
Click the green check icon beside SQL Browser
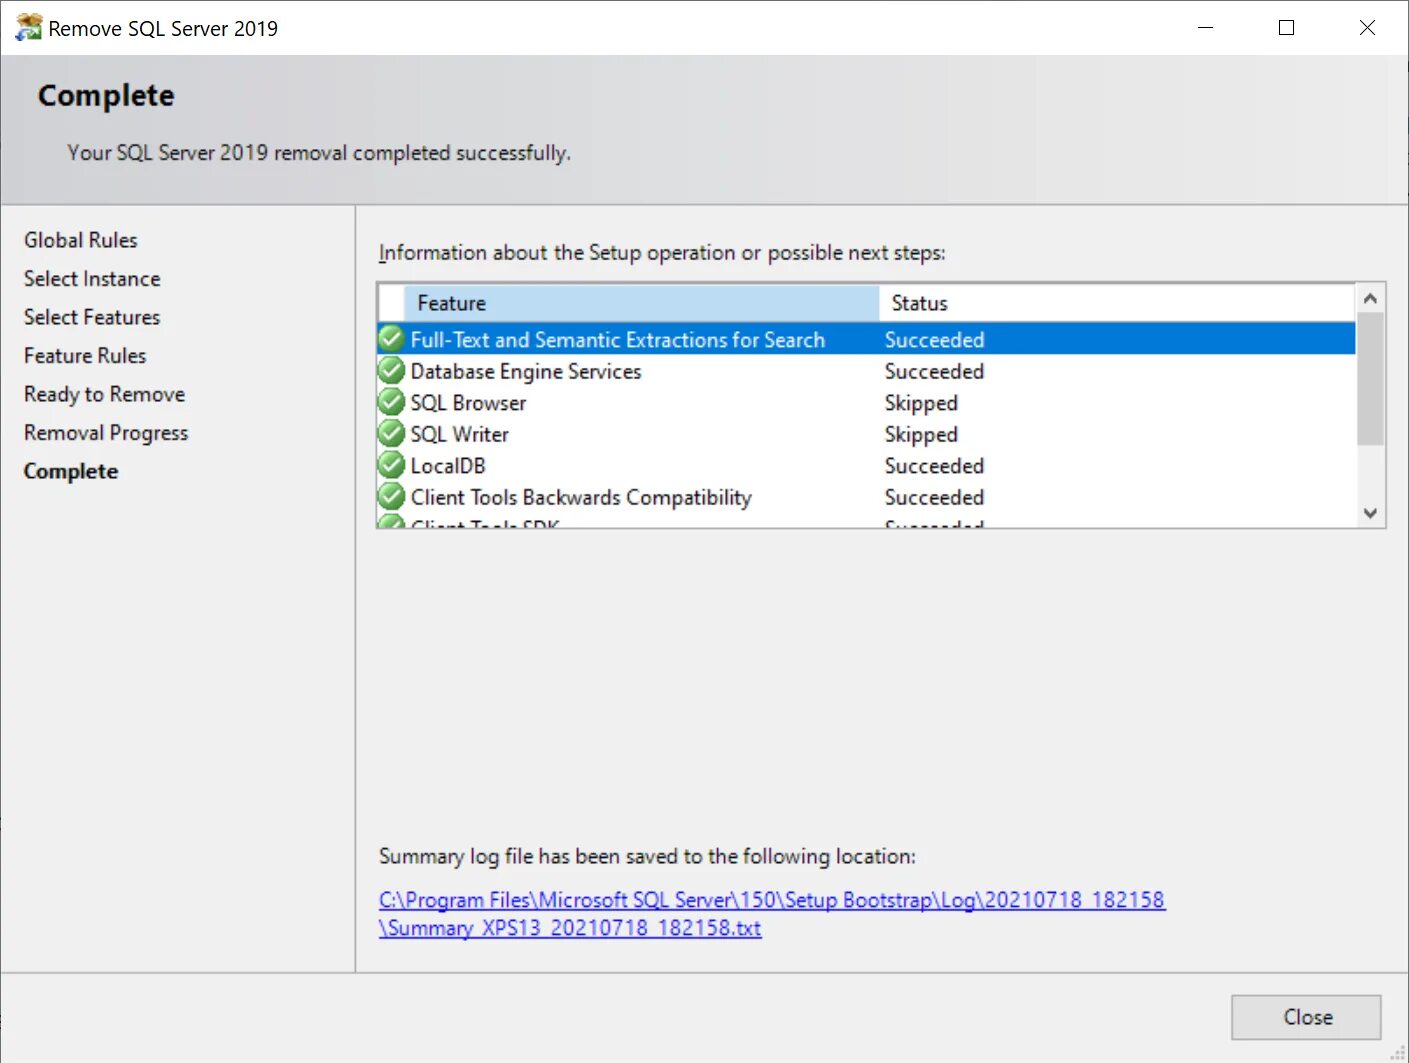tap(391, 402)
